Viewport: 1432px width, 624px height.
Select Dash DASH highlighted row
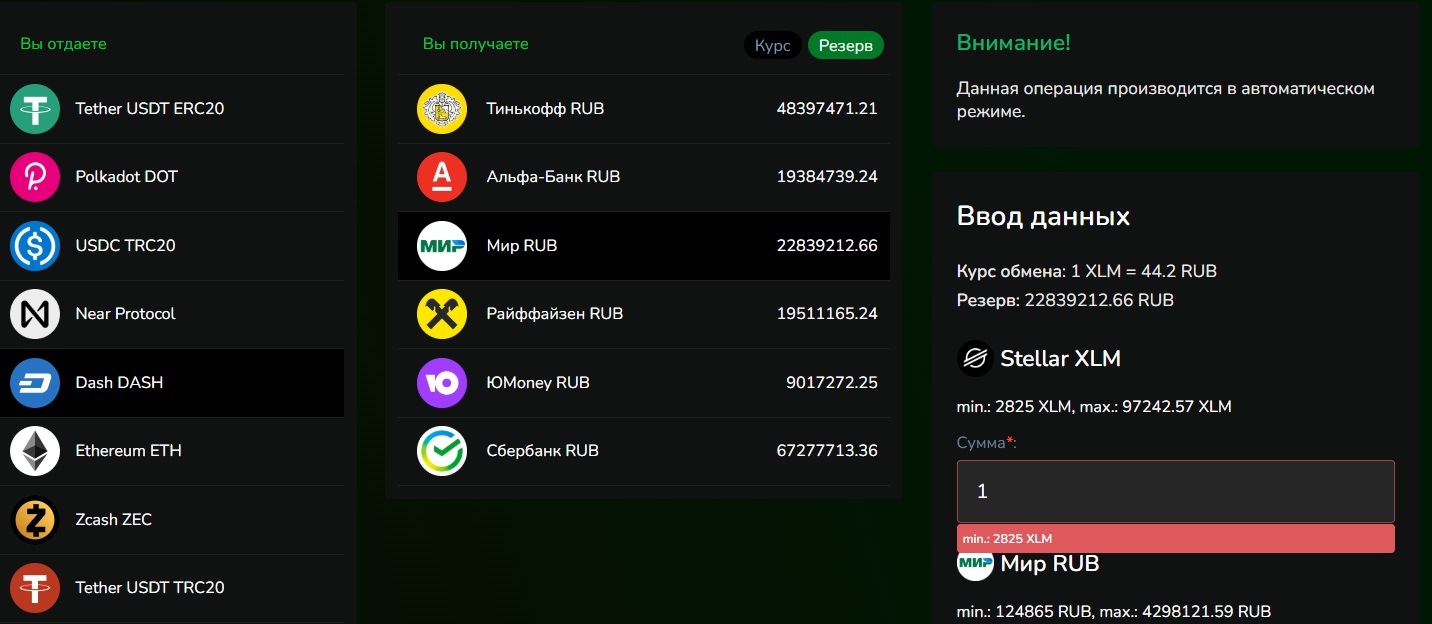tap(172, 382)
